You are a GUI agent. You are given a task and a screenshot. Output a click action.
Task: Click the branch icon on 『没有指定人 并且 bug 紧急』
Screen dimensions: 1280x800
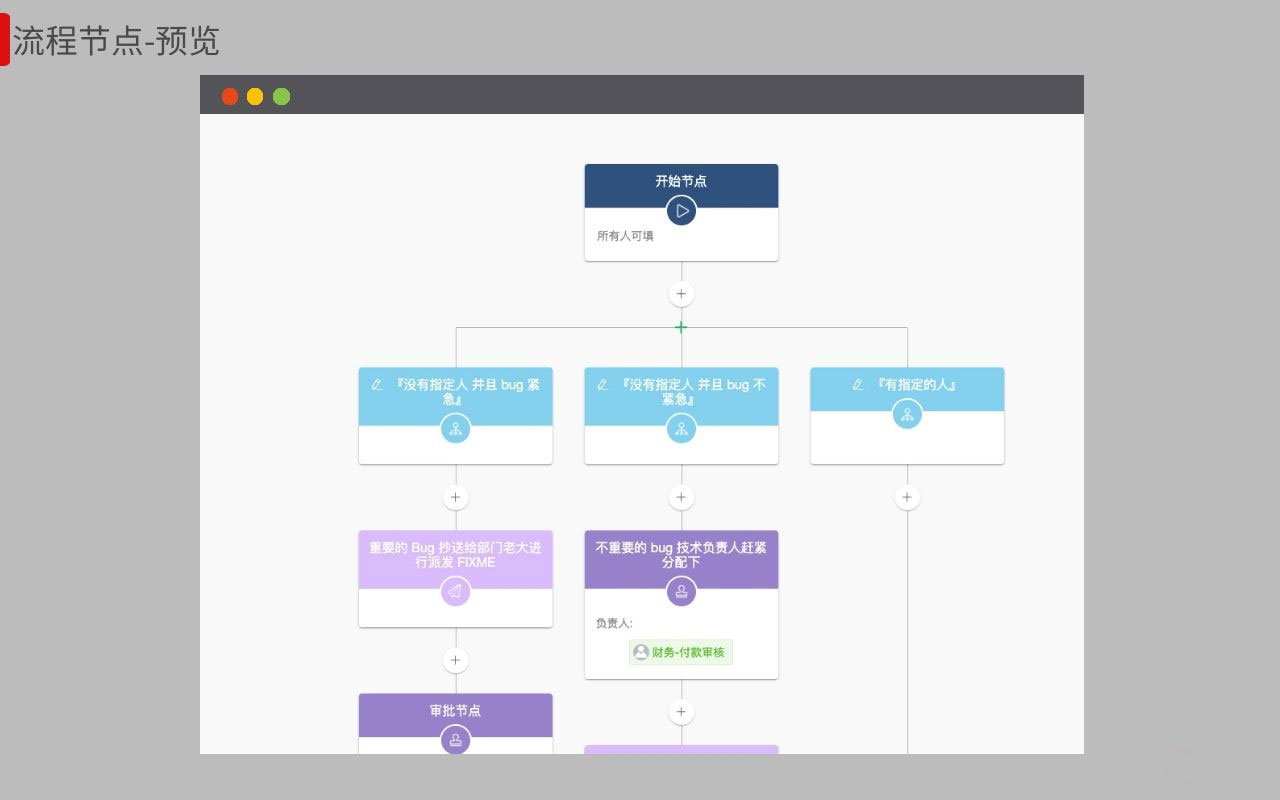[x=455, y=429]
